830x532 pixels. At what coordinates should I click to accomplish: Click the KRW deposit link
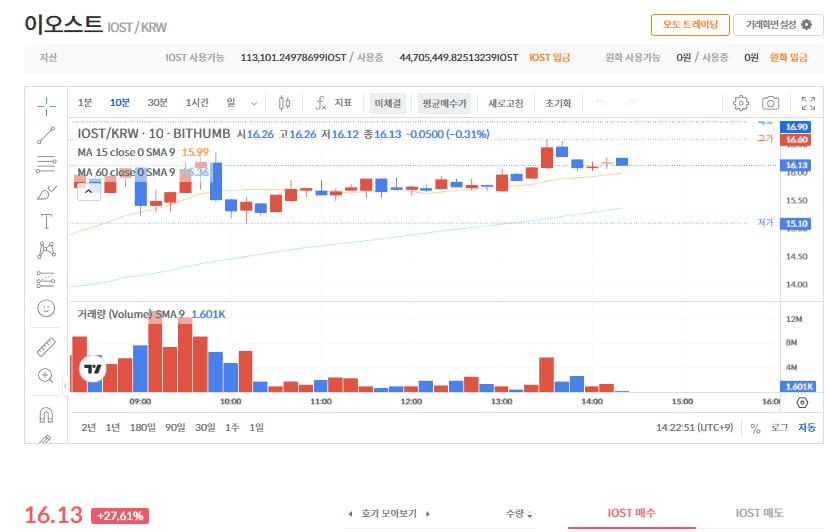click(x=788, y=58)
